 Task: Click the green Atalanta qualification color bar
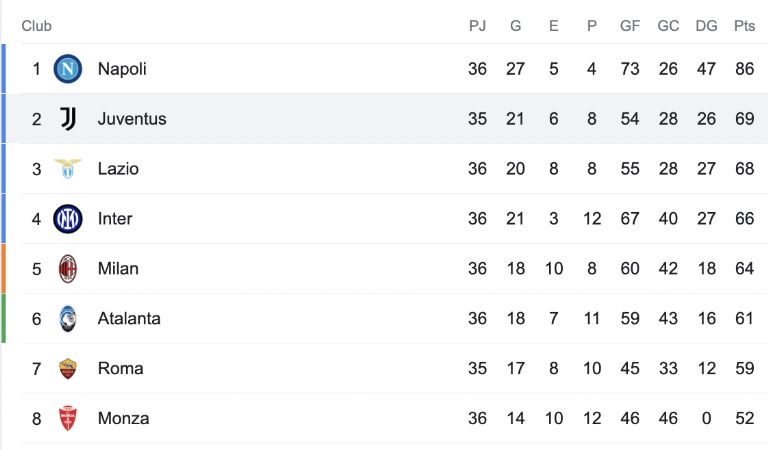point(3,318)
